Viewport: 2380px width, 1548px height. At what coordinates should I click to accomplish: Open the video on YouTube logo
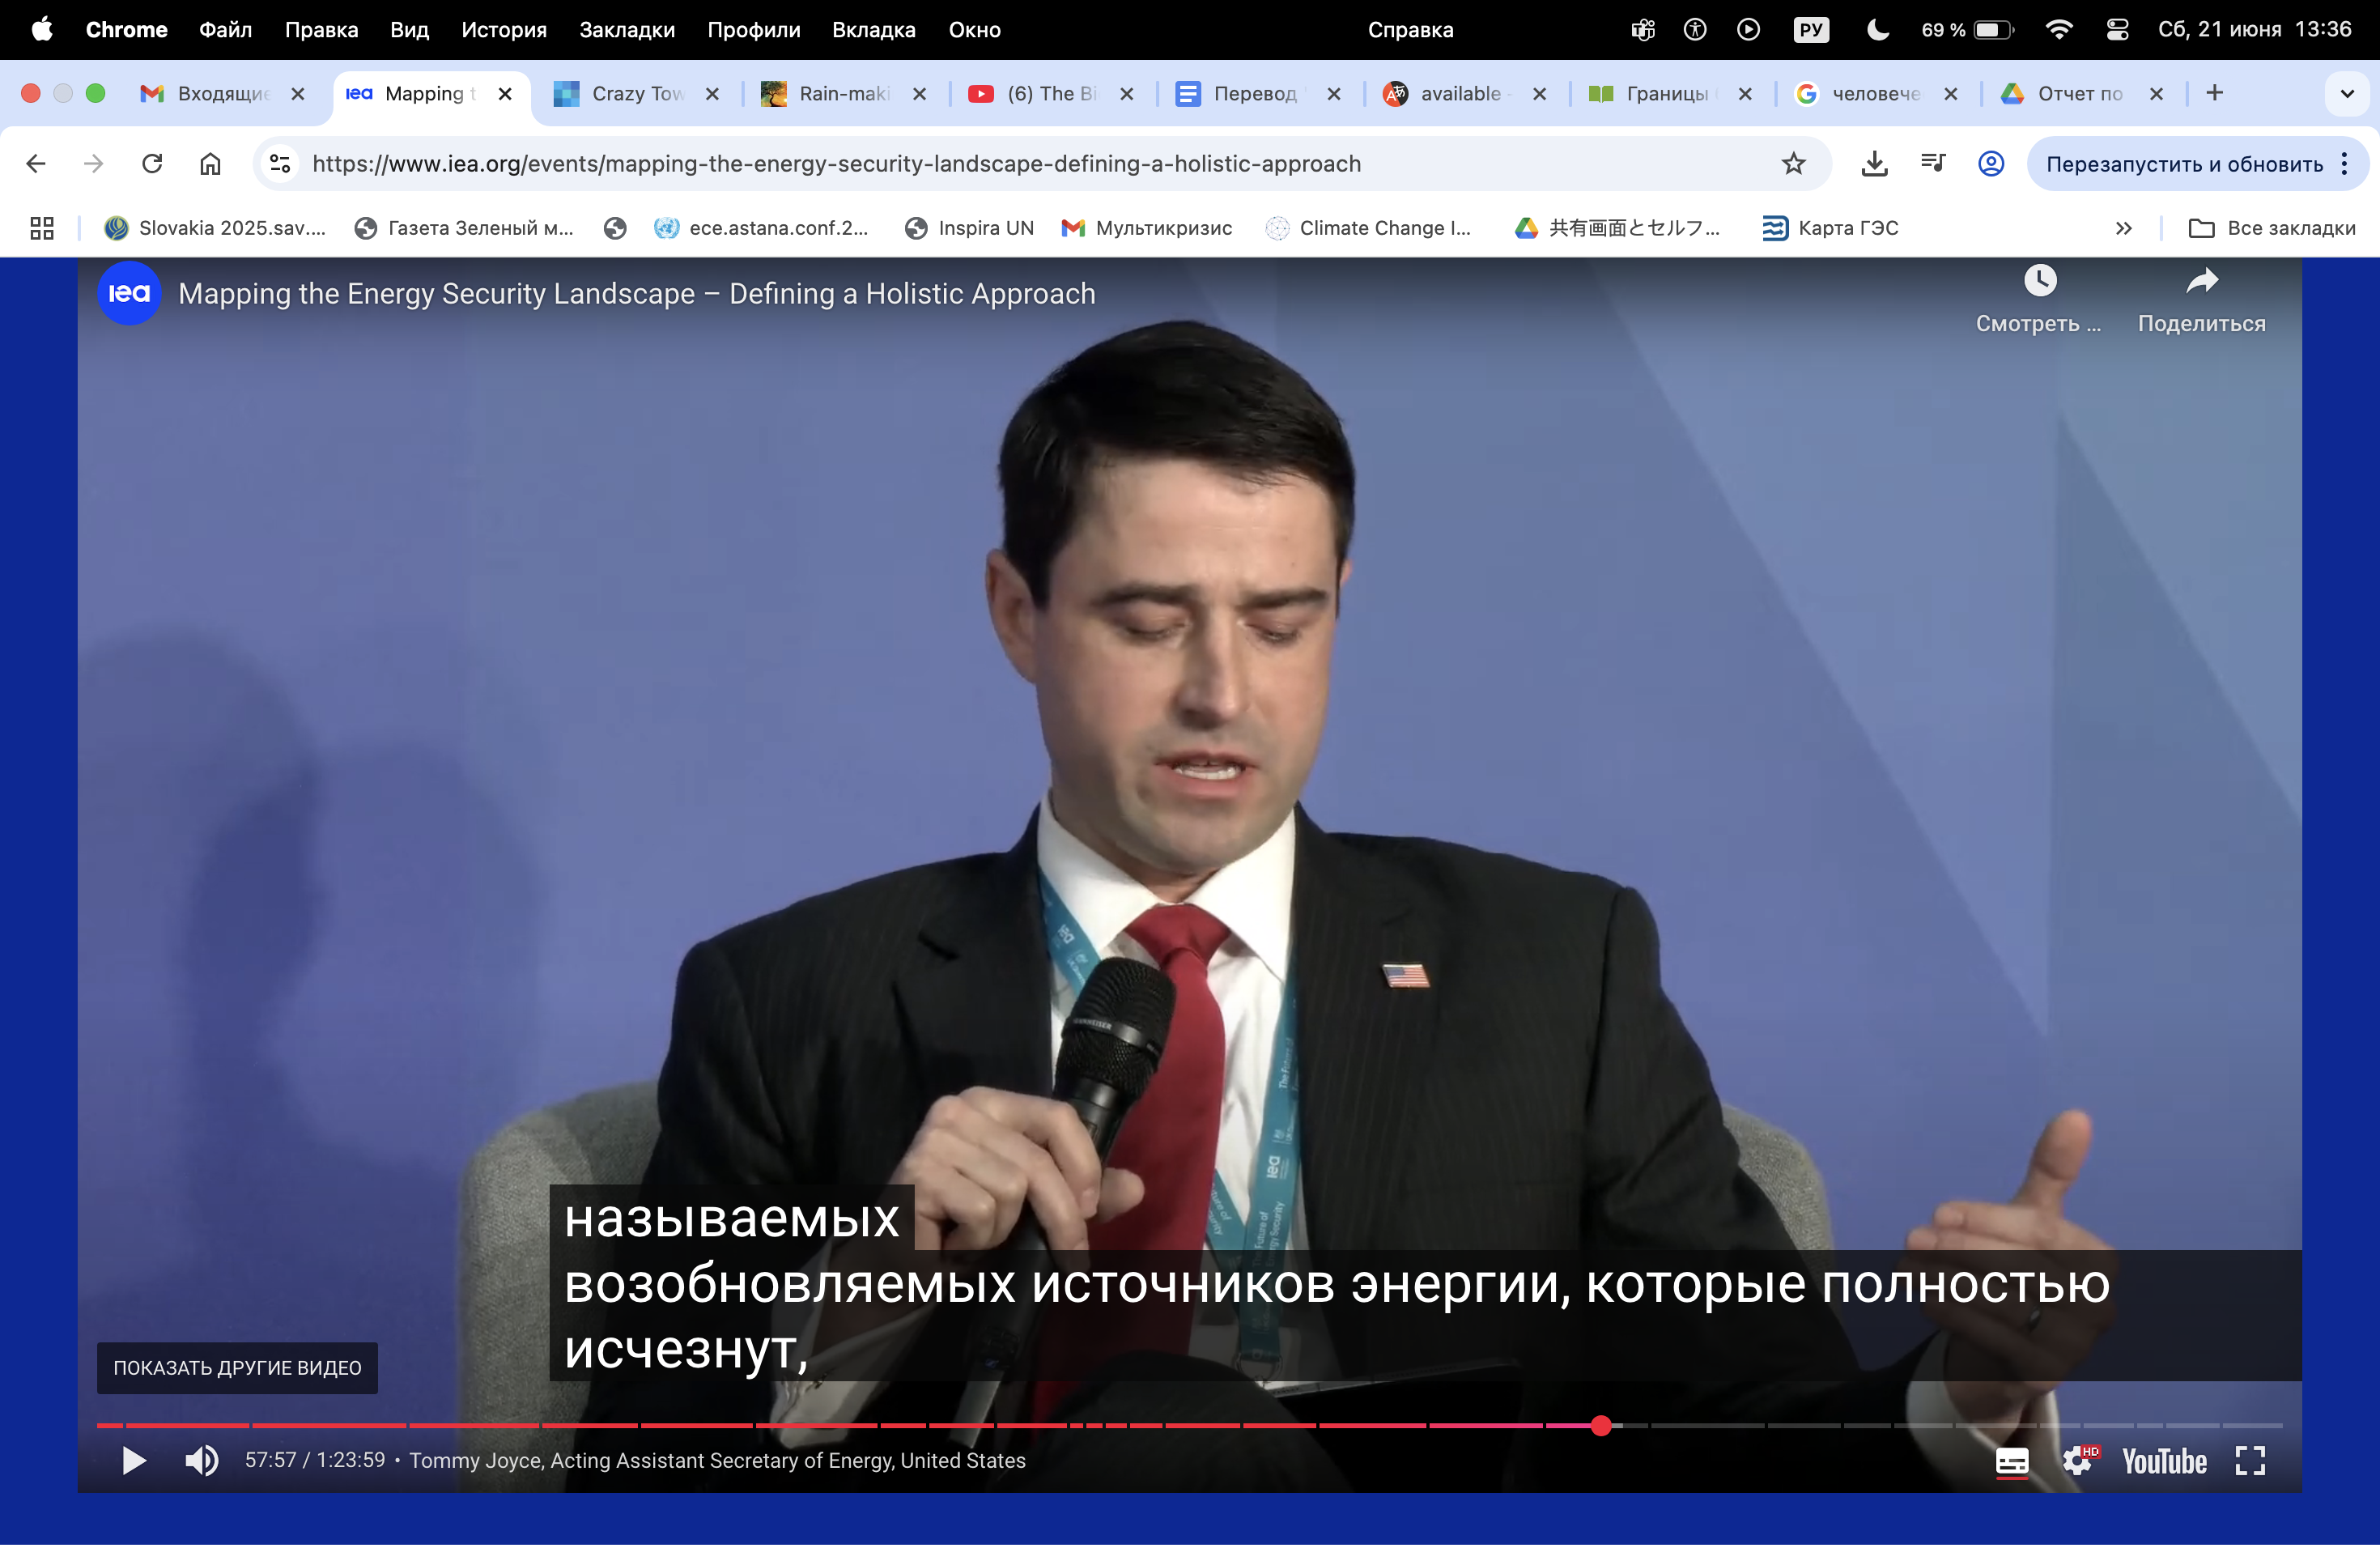tap(2164, 1463)
